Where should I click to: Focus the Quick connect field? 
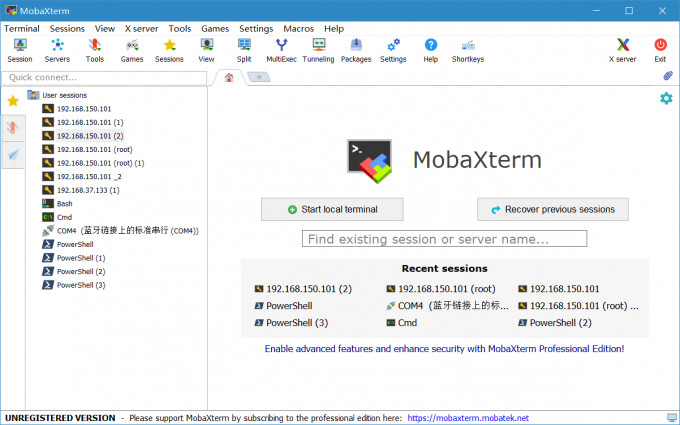(104, 78)
